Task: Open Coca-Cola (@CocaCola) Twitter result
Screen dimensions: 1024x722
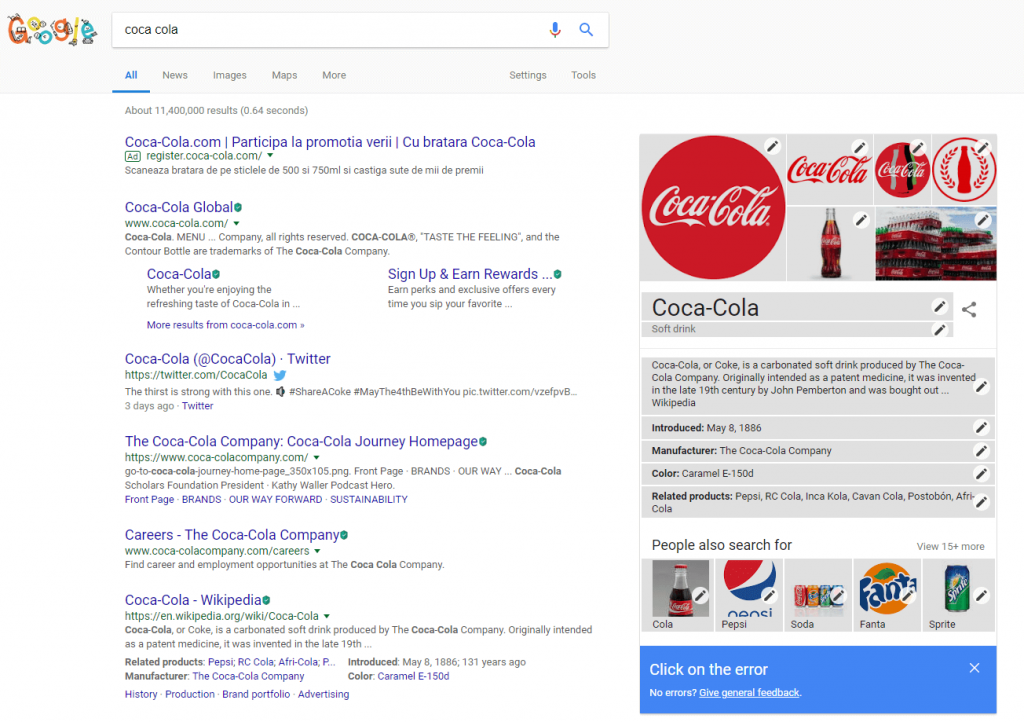Action: point(227,358)
